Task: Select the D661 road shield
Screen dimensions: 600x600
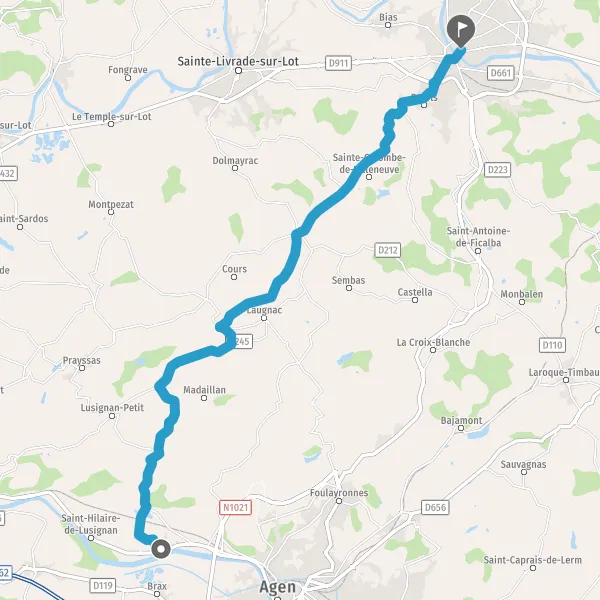Action: [x=501, y=72]
